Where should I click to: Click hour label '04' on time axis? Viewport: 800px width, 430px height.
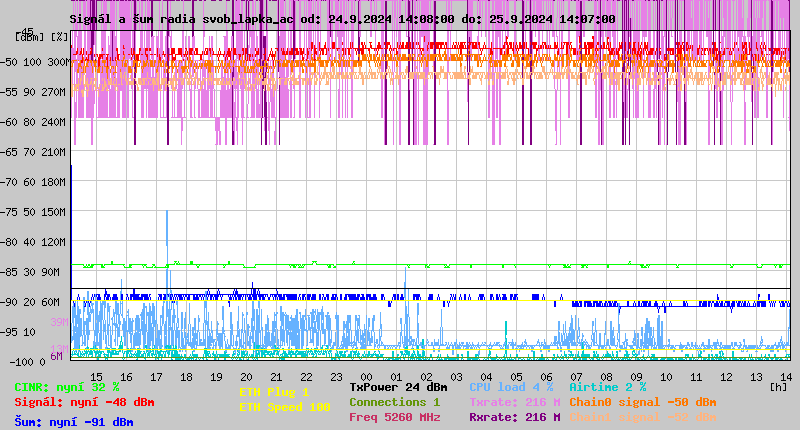click(486, 377)
